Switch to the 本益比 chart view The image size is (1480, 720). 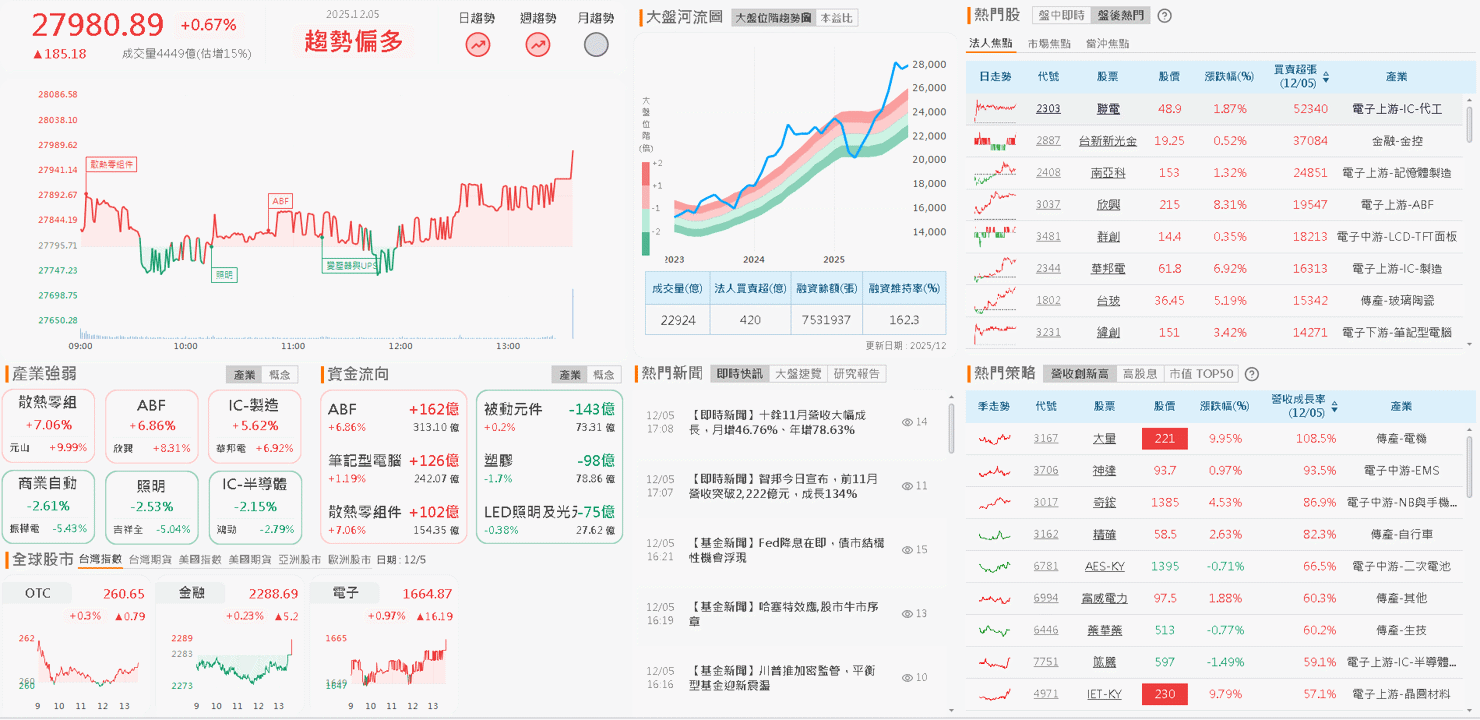(836, 18)
